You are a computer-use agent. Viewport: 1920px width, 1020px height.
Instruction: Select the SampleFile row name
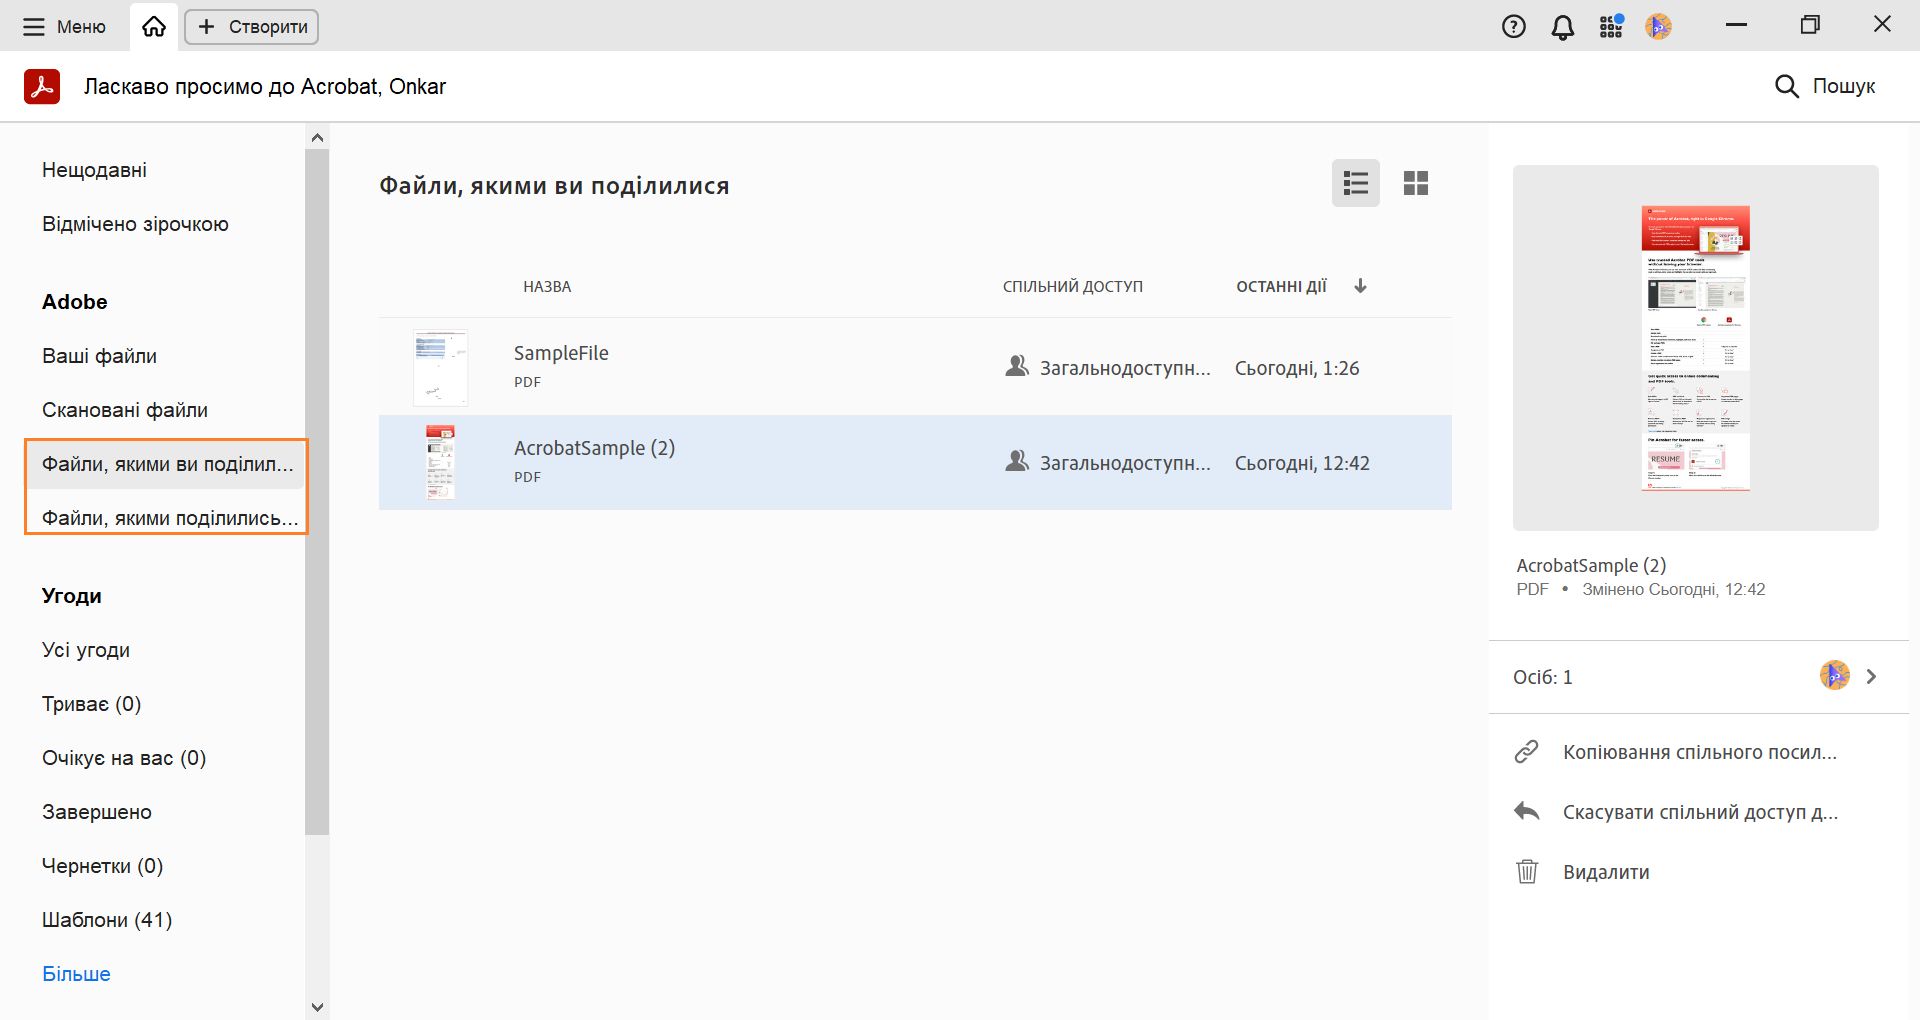coord(561,353)
